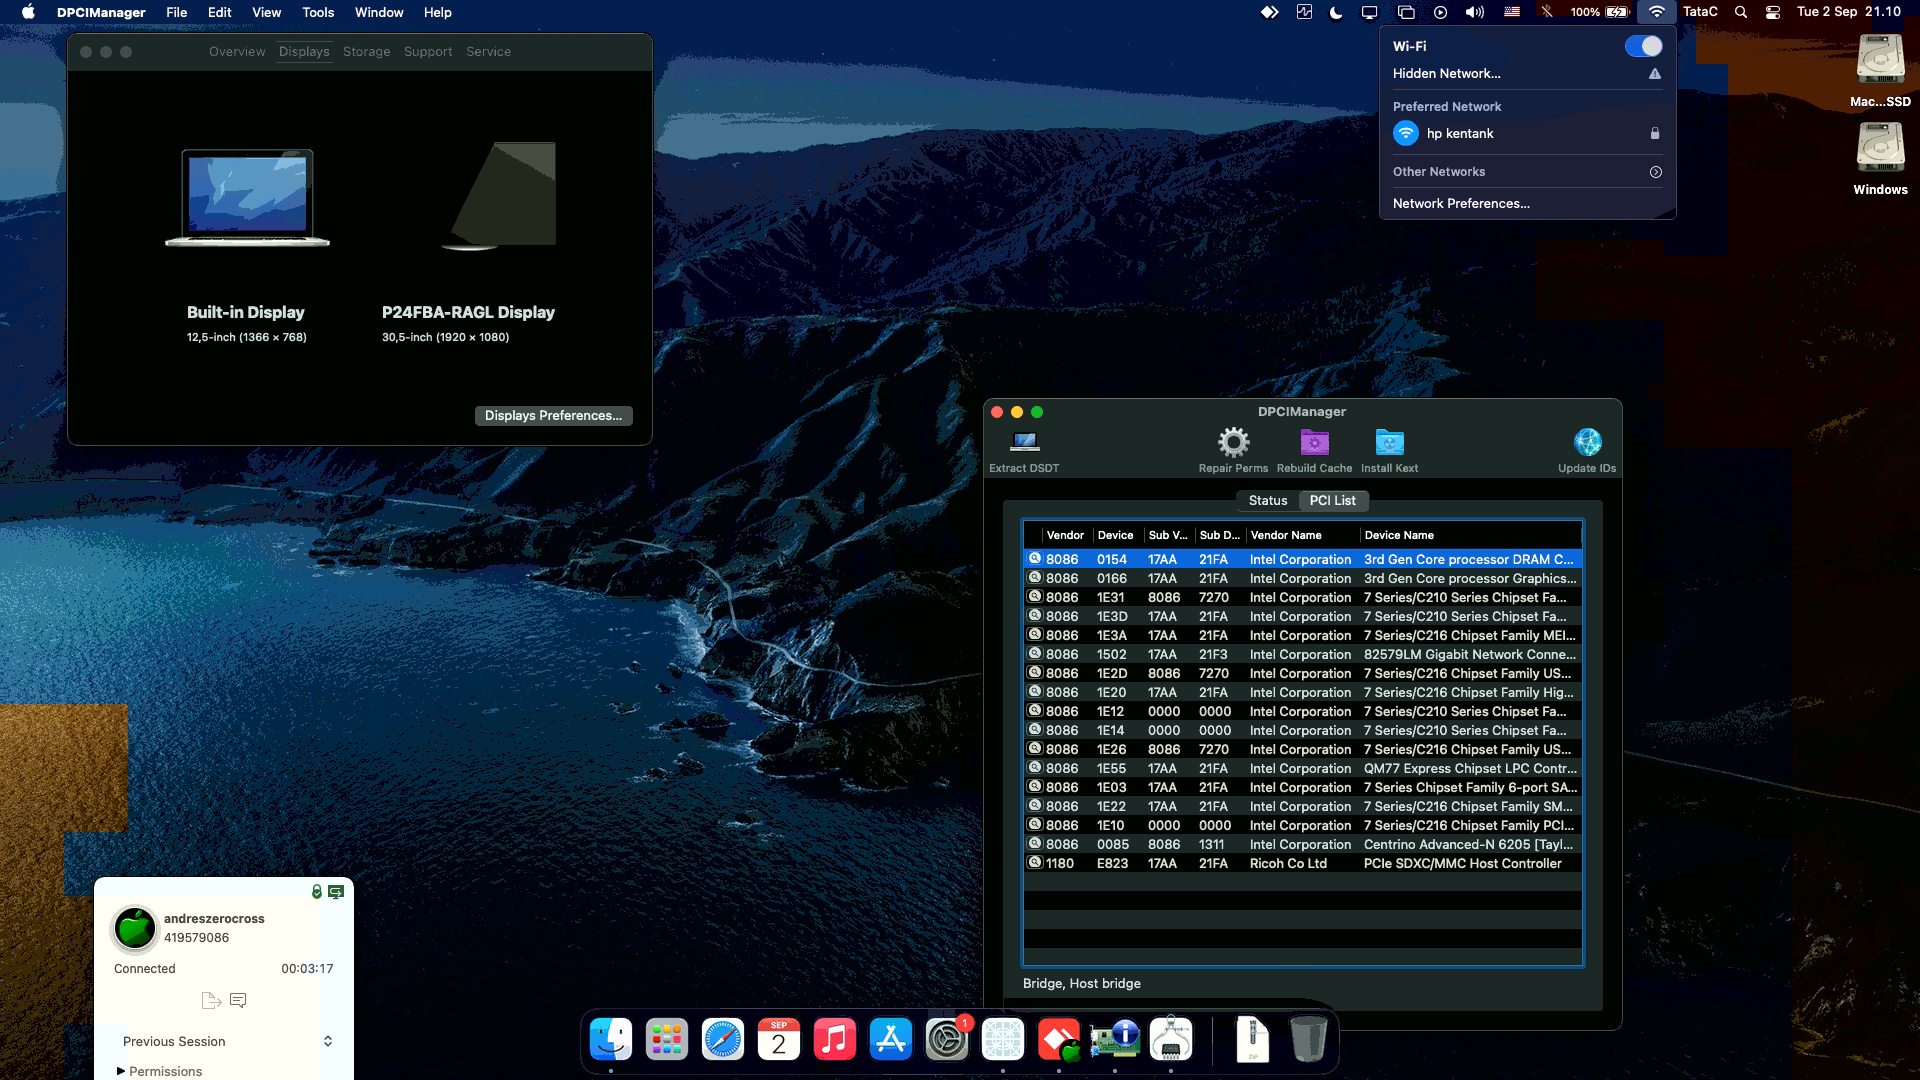Switch to the Status view in DPCIManager
Screen dimensions: 1920x1080
click(x=1267, y=500)
